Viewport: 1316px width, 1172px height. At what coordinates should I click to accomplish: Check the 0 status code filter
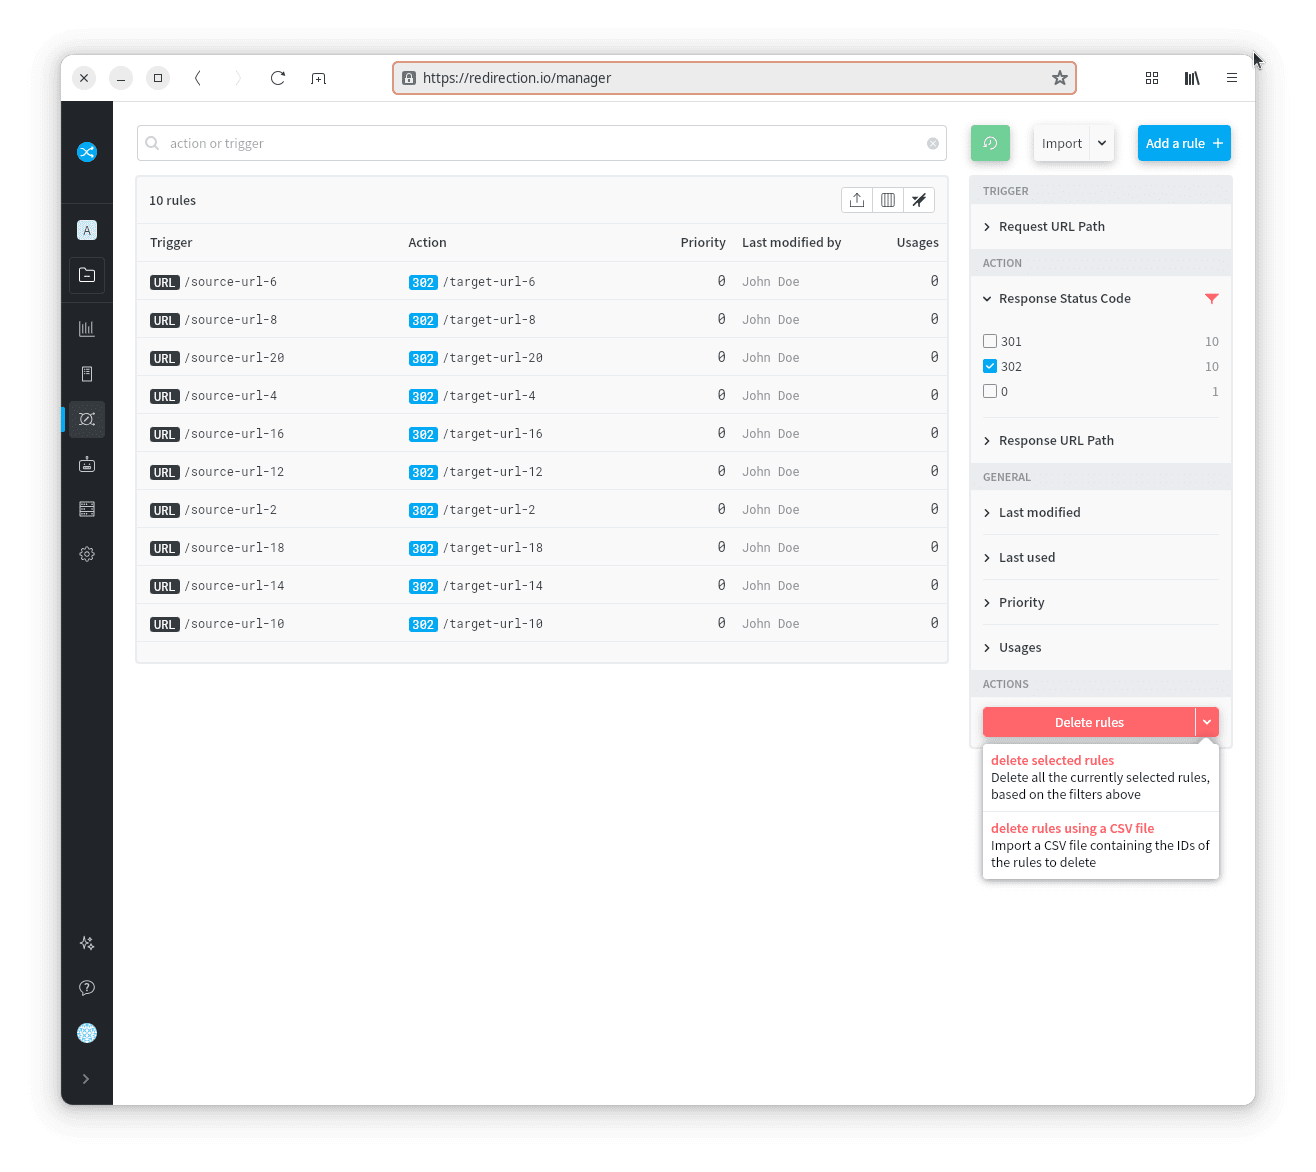coord(990,391)
